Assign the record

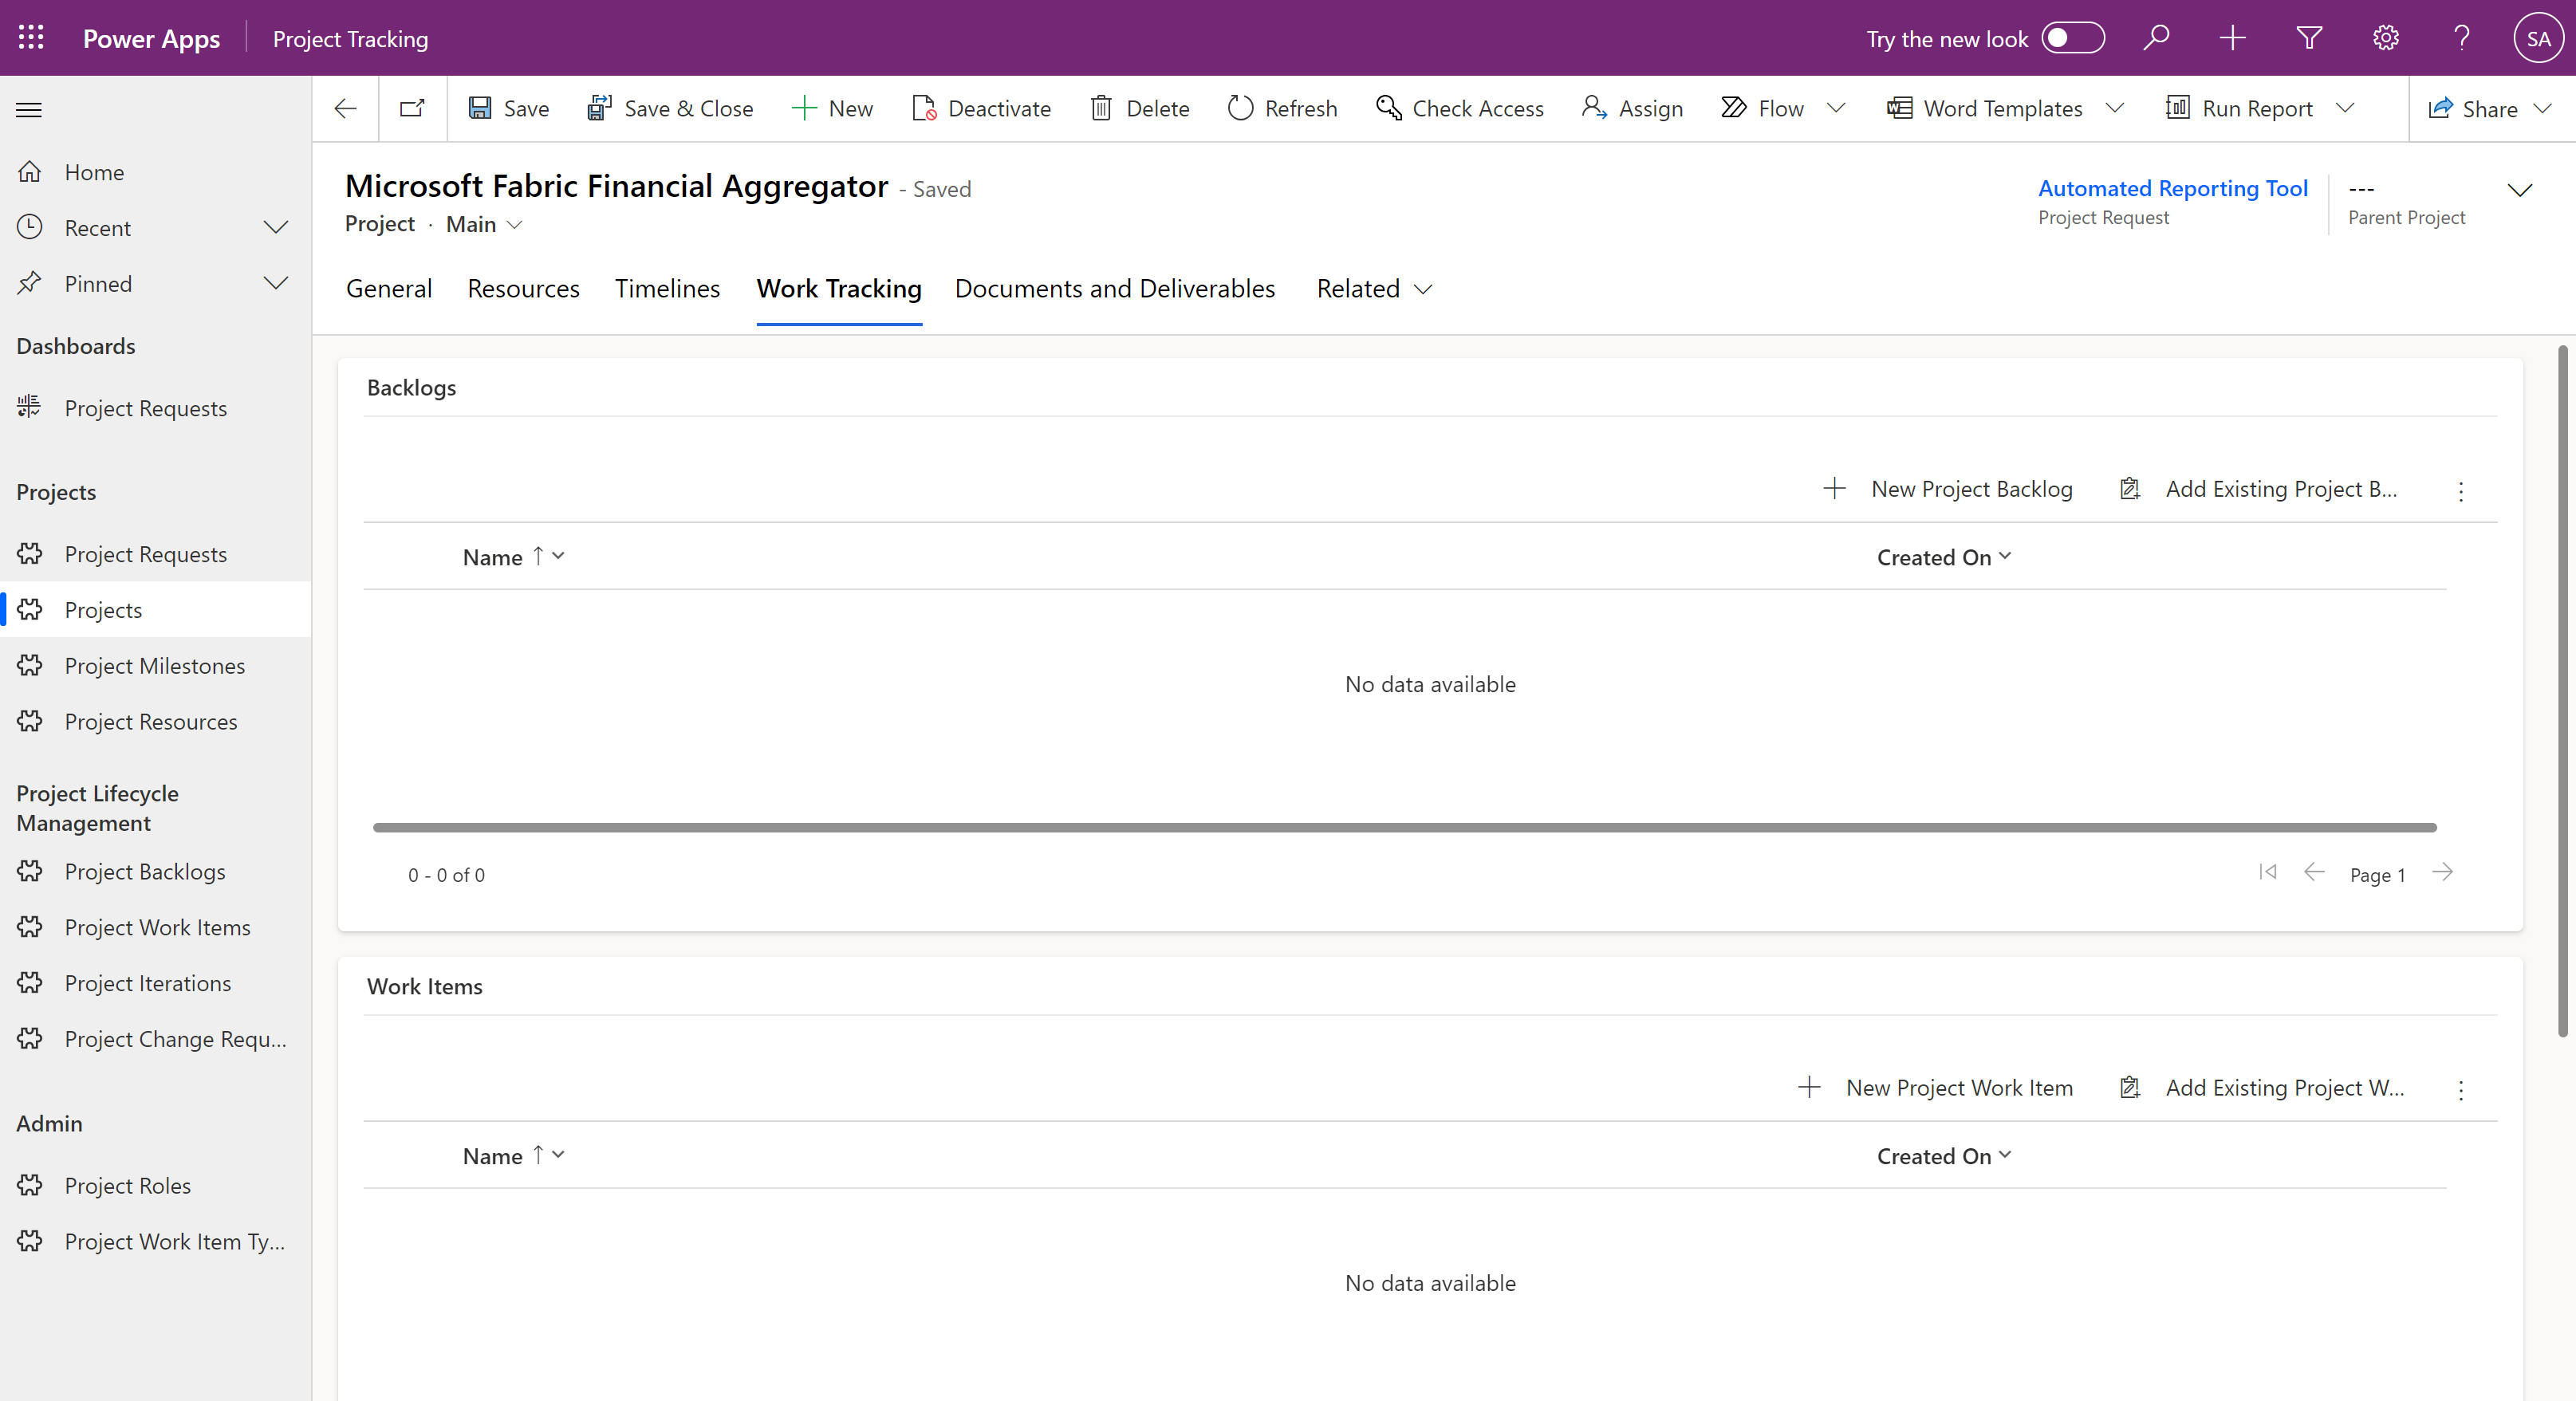[1632, 108]
